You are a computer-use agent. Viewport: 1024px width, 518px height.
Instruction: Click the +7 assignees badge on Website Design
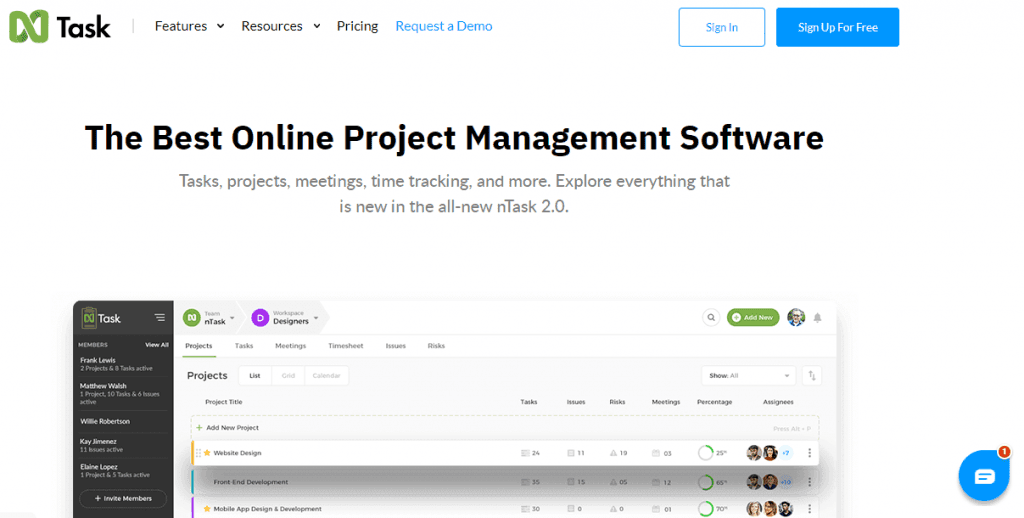coord(786,453)
